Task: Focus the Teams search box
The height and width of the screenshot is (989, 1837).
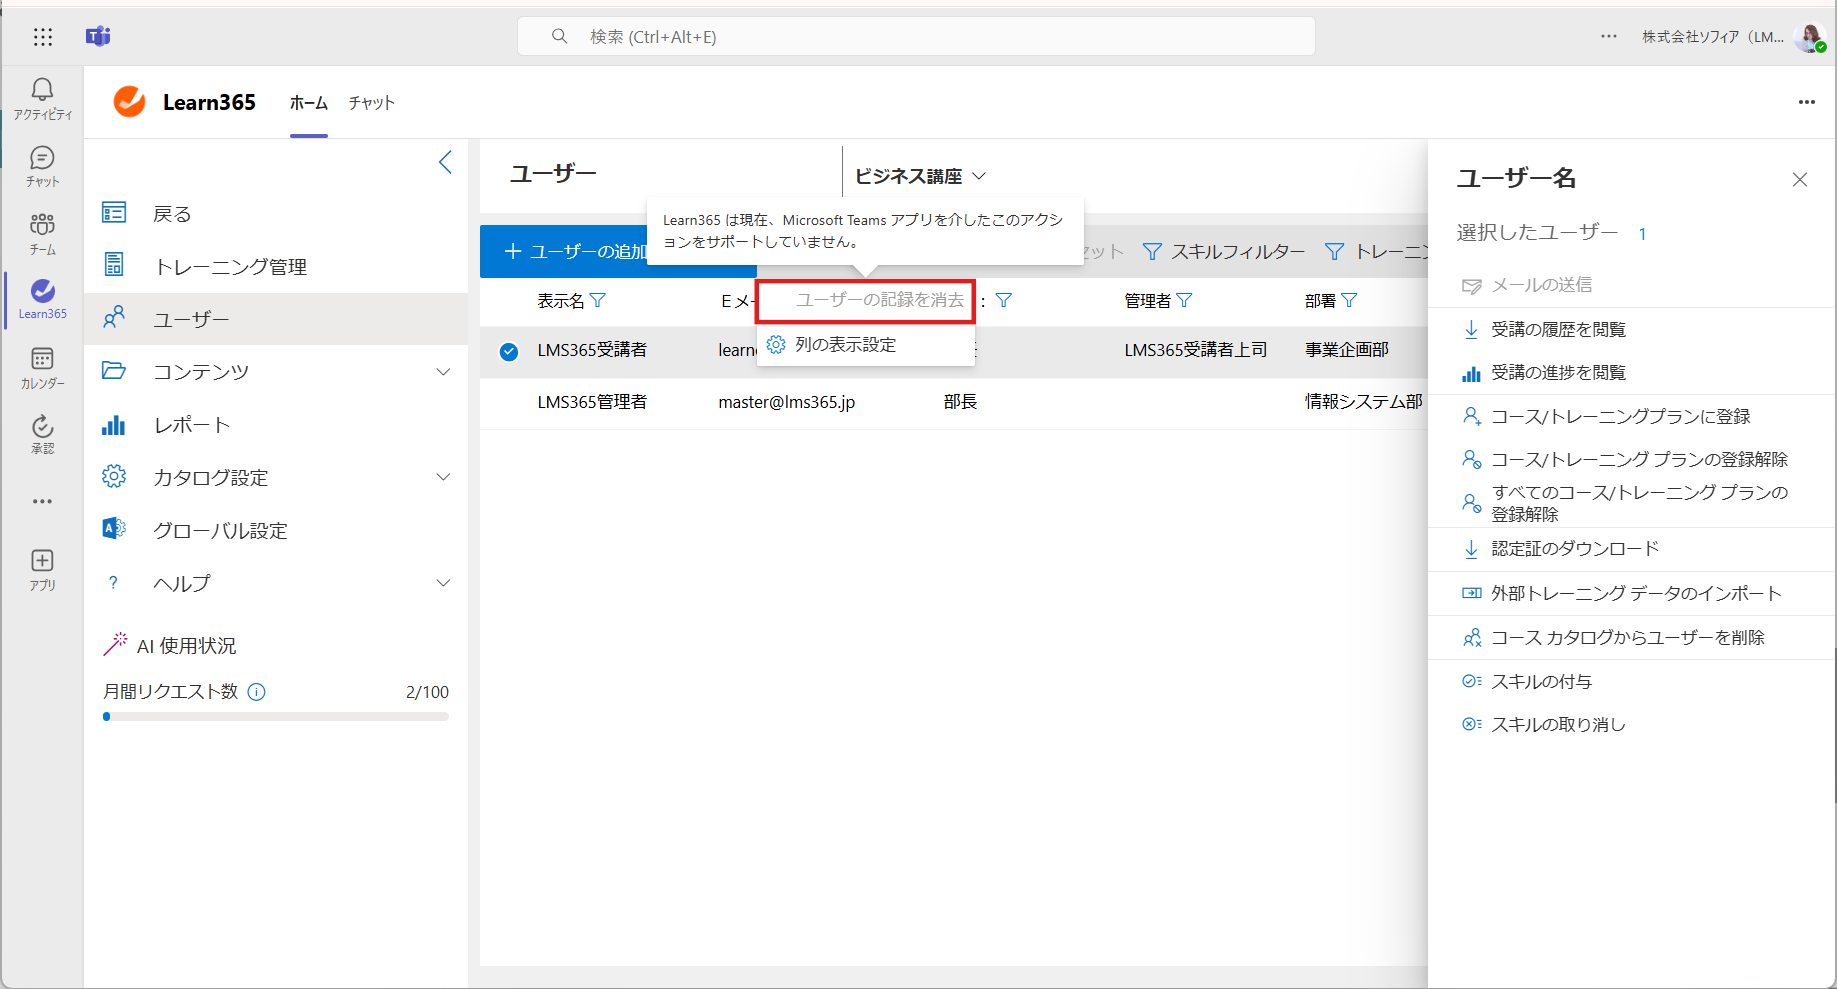Action: 916,37
